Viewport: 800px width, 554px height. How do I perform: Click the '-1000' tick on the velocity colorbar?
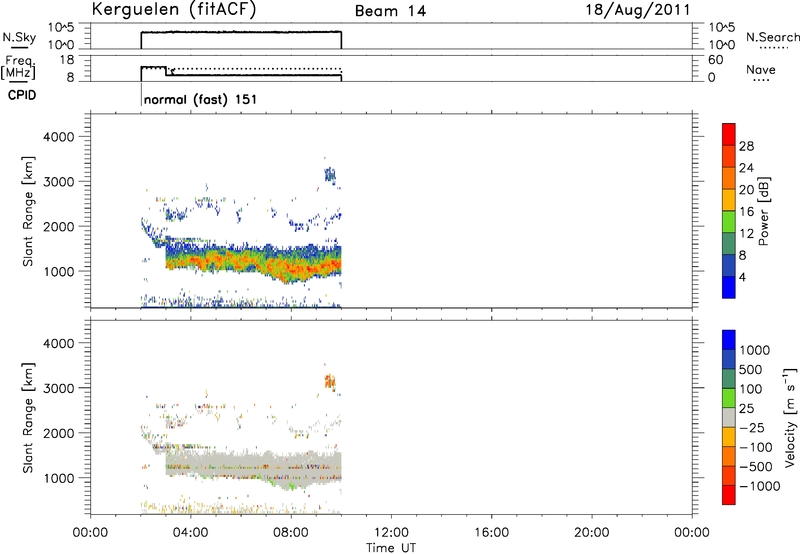tap(759, 486)
